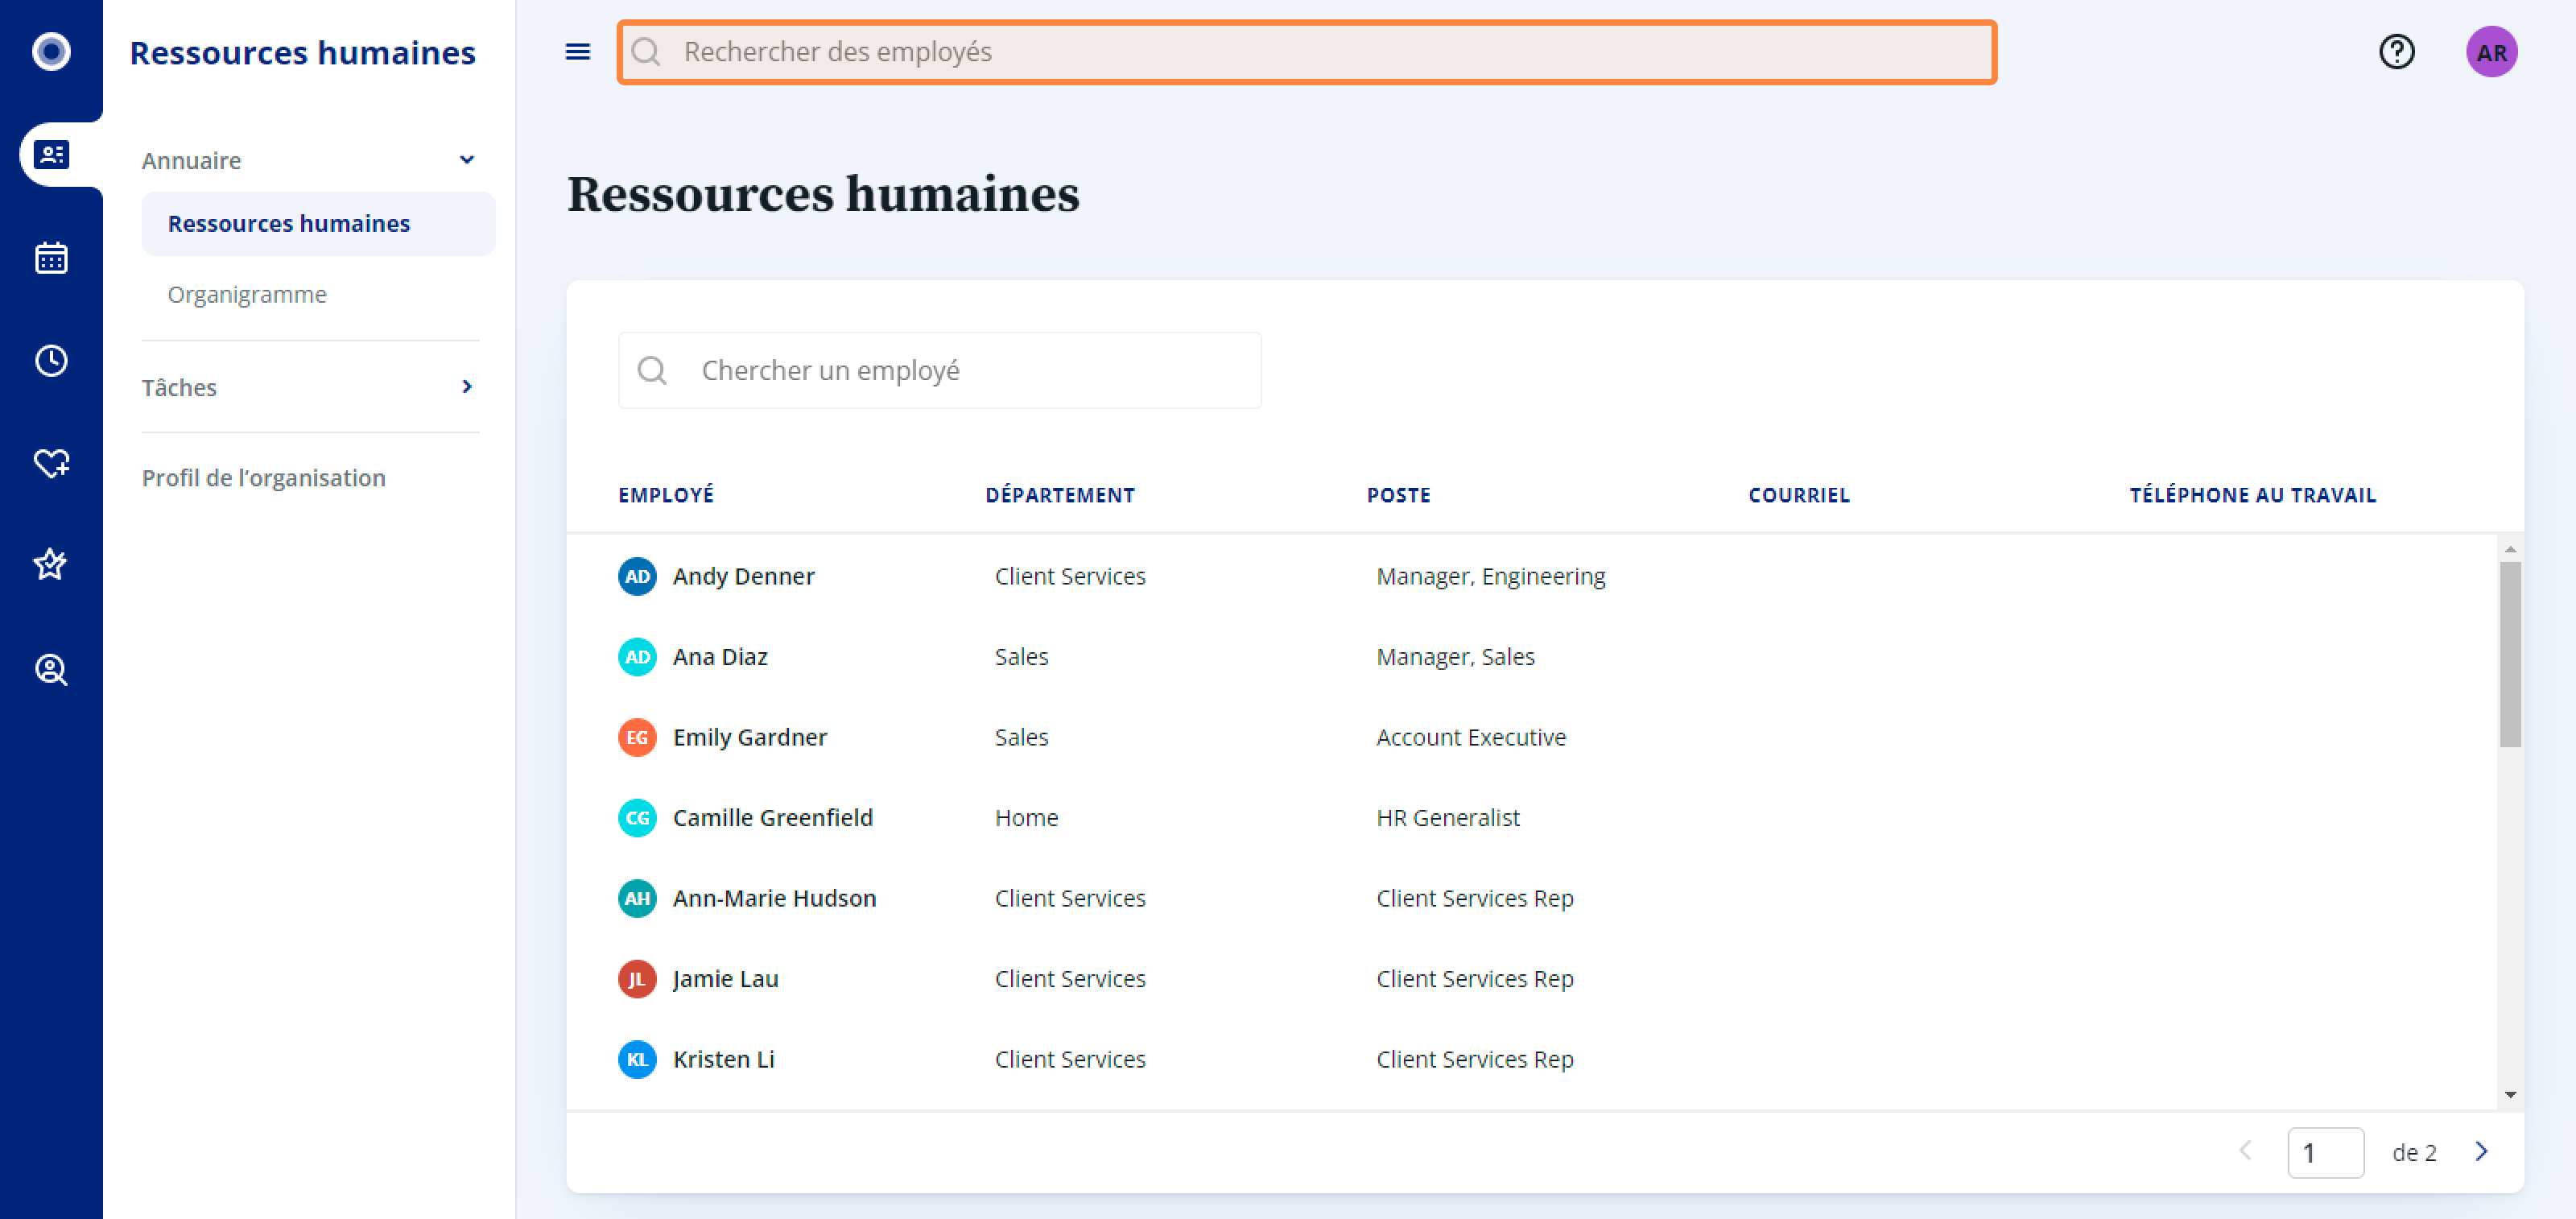Open Ann-Marie Hudson's profile name
Image resolution: width=2576 pixels, height=1219 pixels.
(775, 899)
